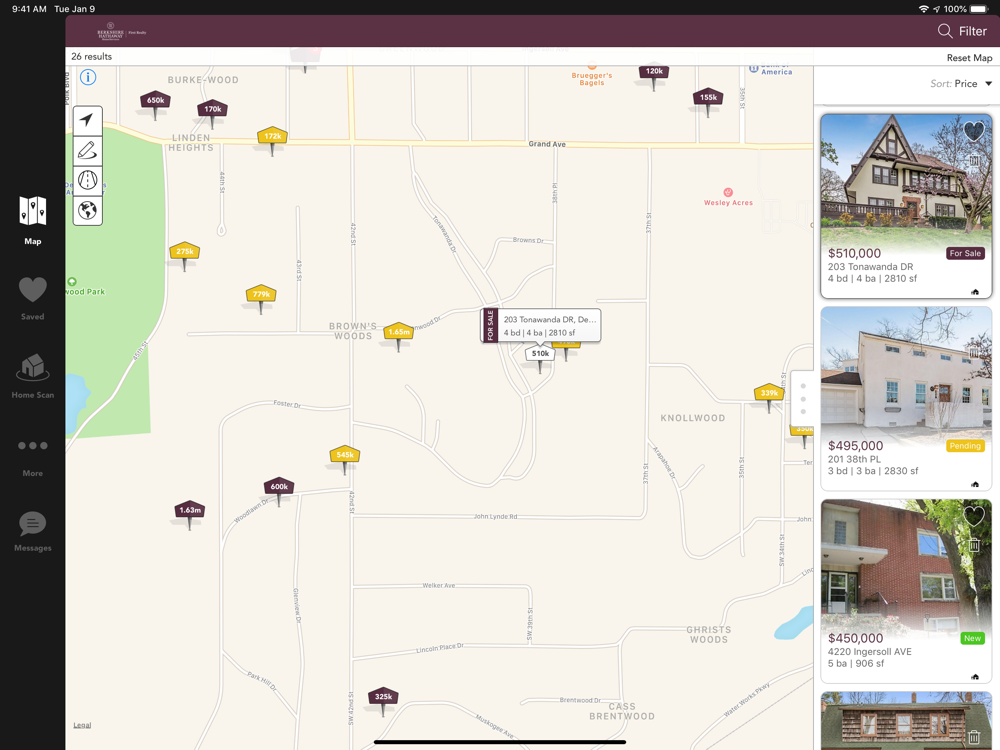Click the "For Sale" status badge

[x=965, y=253]
